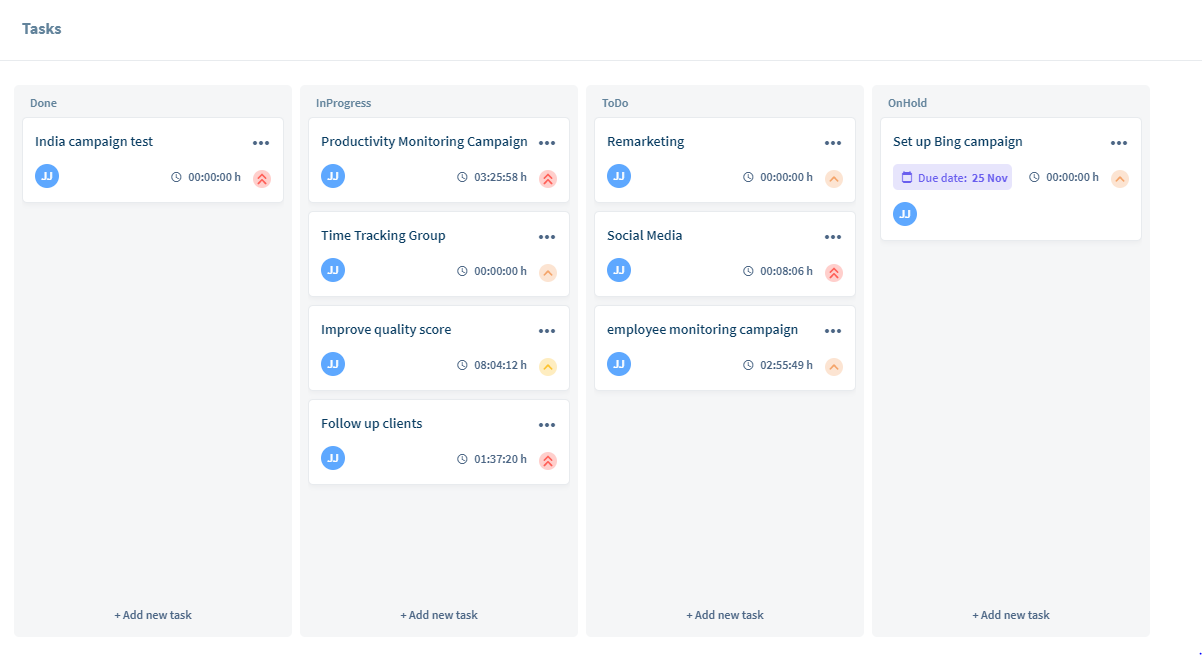The image size is (1202, 655).
Task: Click the JJ avatar on Set up Bing campaign
Action: tap(905, 213)
